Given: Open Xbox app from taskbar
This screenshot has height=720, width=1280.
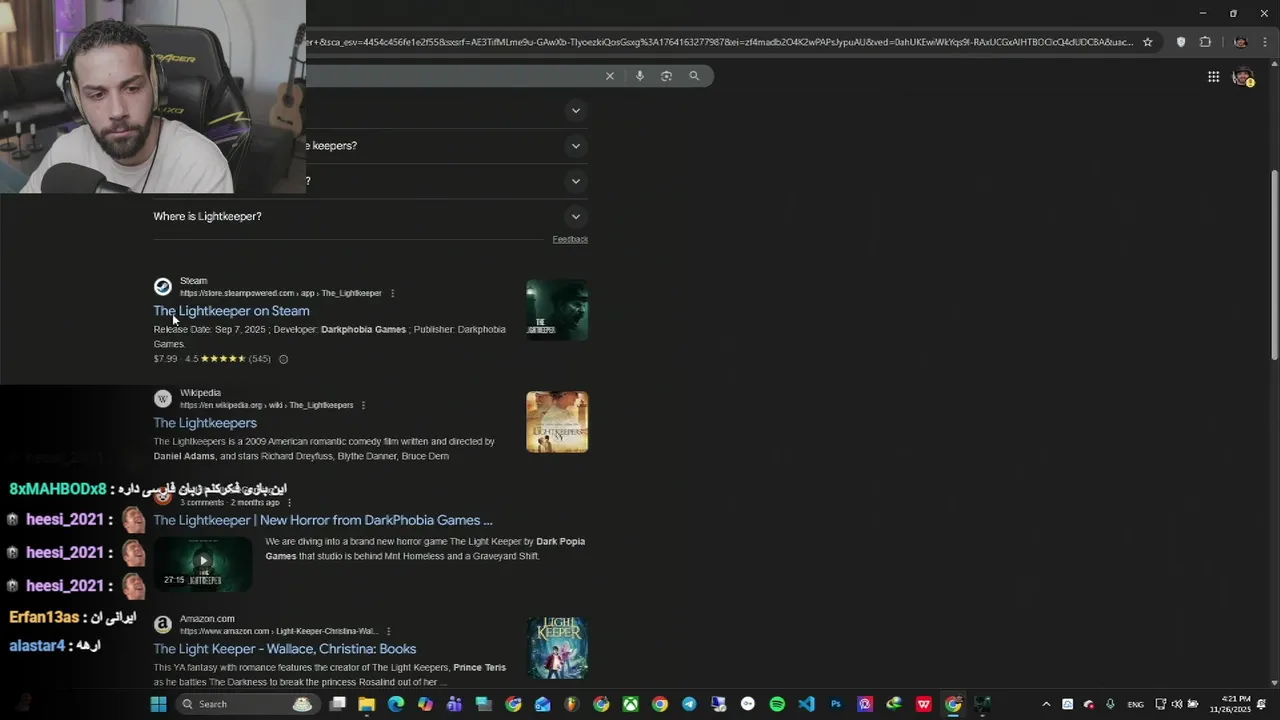Looking at the screenshot, I should pos(631,704).
